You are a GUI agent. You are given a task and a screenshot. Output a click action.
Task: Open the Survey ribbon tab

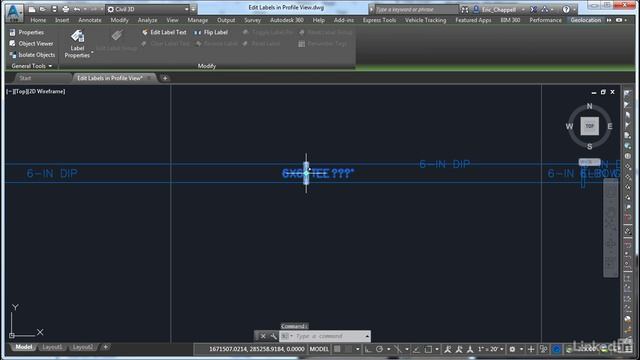[252, 20]
